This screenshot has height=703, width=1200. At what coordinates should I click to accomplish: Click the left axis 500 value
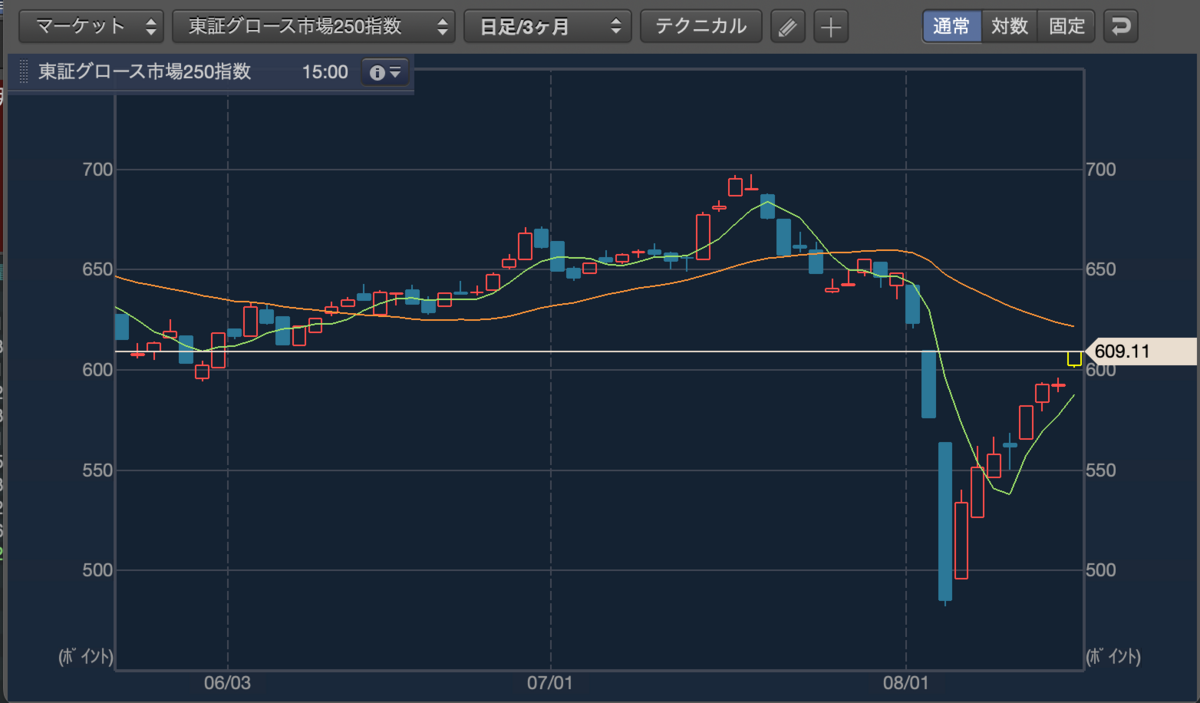coord(98,570)
